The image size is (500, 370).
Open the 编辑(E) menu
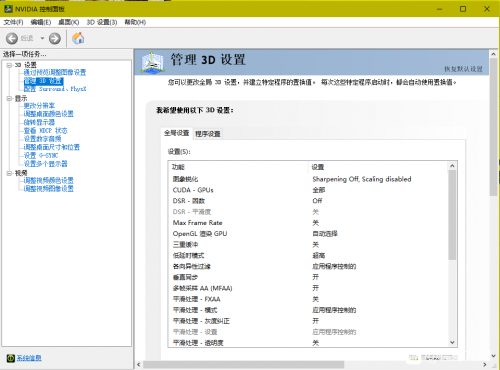click(x=41, y=22)
